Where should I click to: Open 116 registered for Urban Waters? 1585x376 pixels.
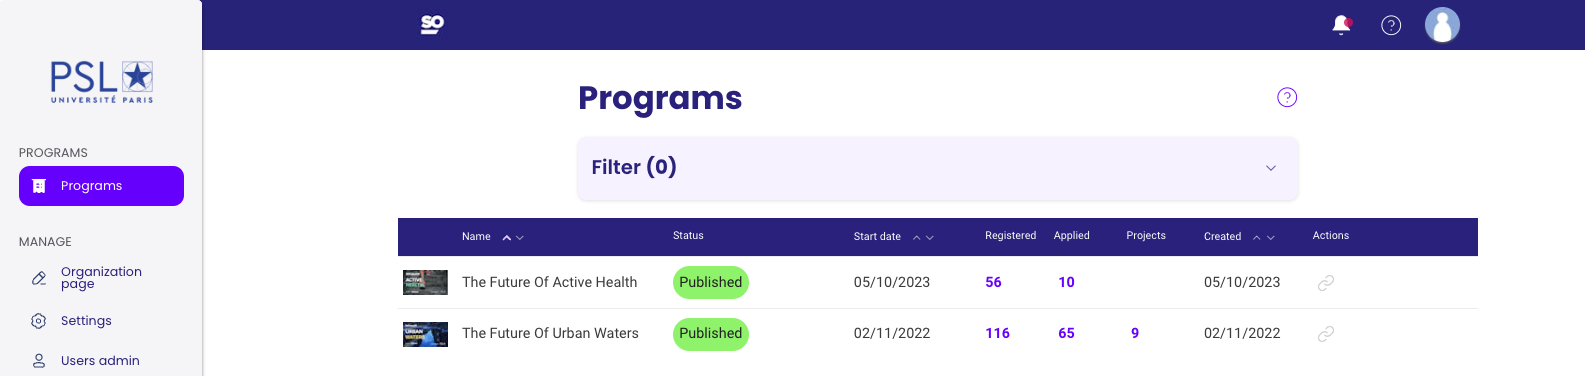997,334
